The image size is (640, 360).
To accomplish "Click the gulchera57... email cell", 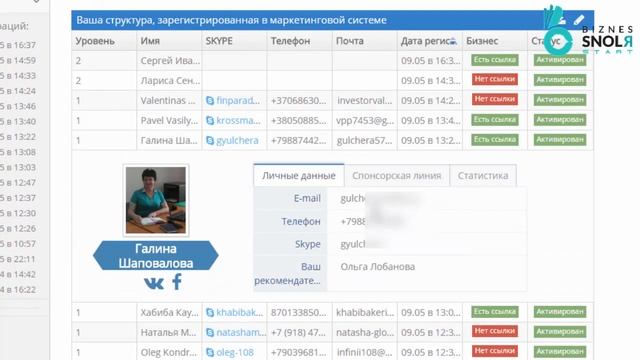I will point(364,140).
